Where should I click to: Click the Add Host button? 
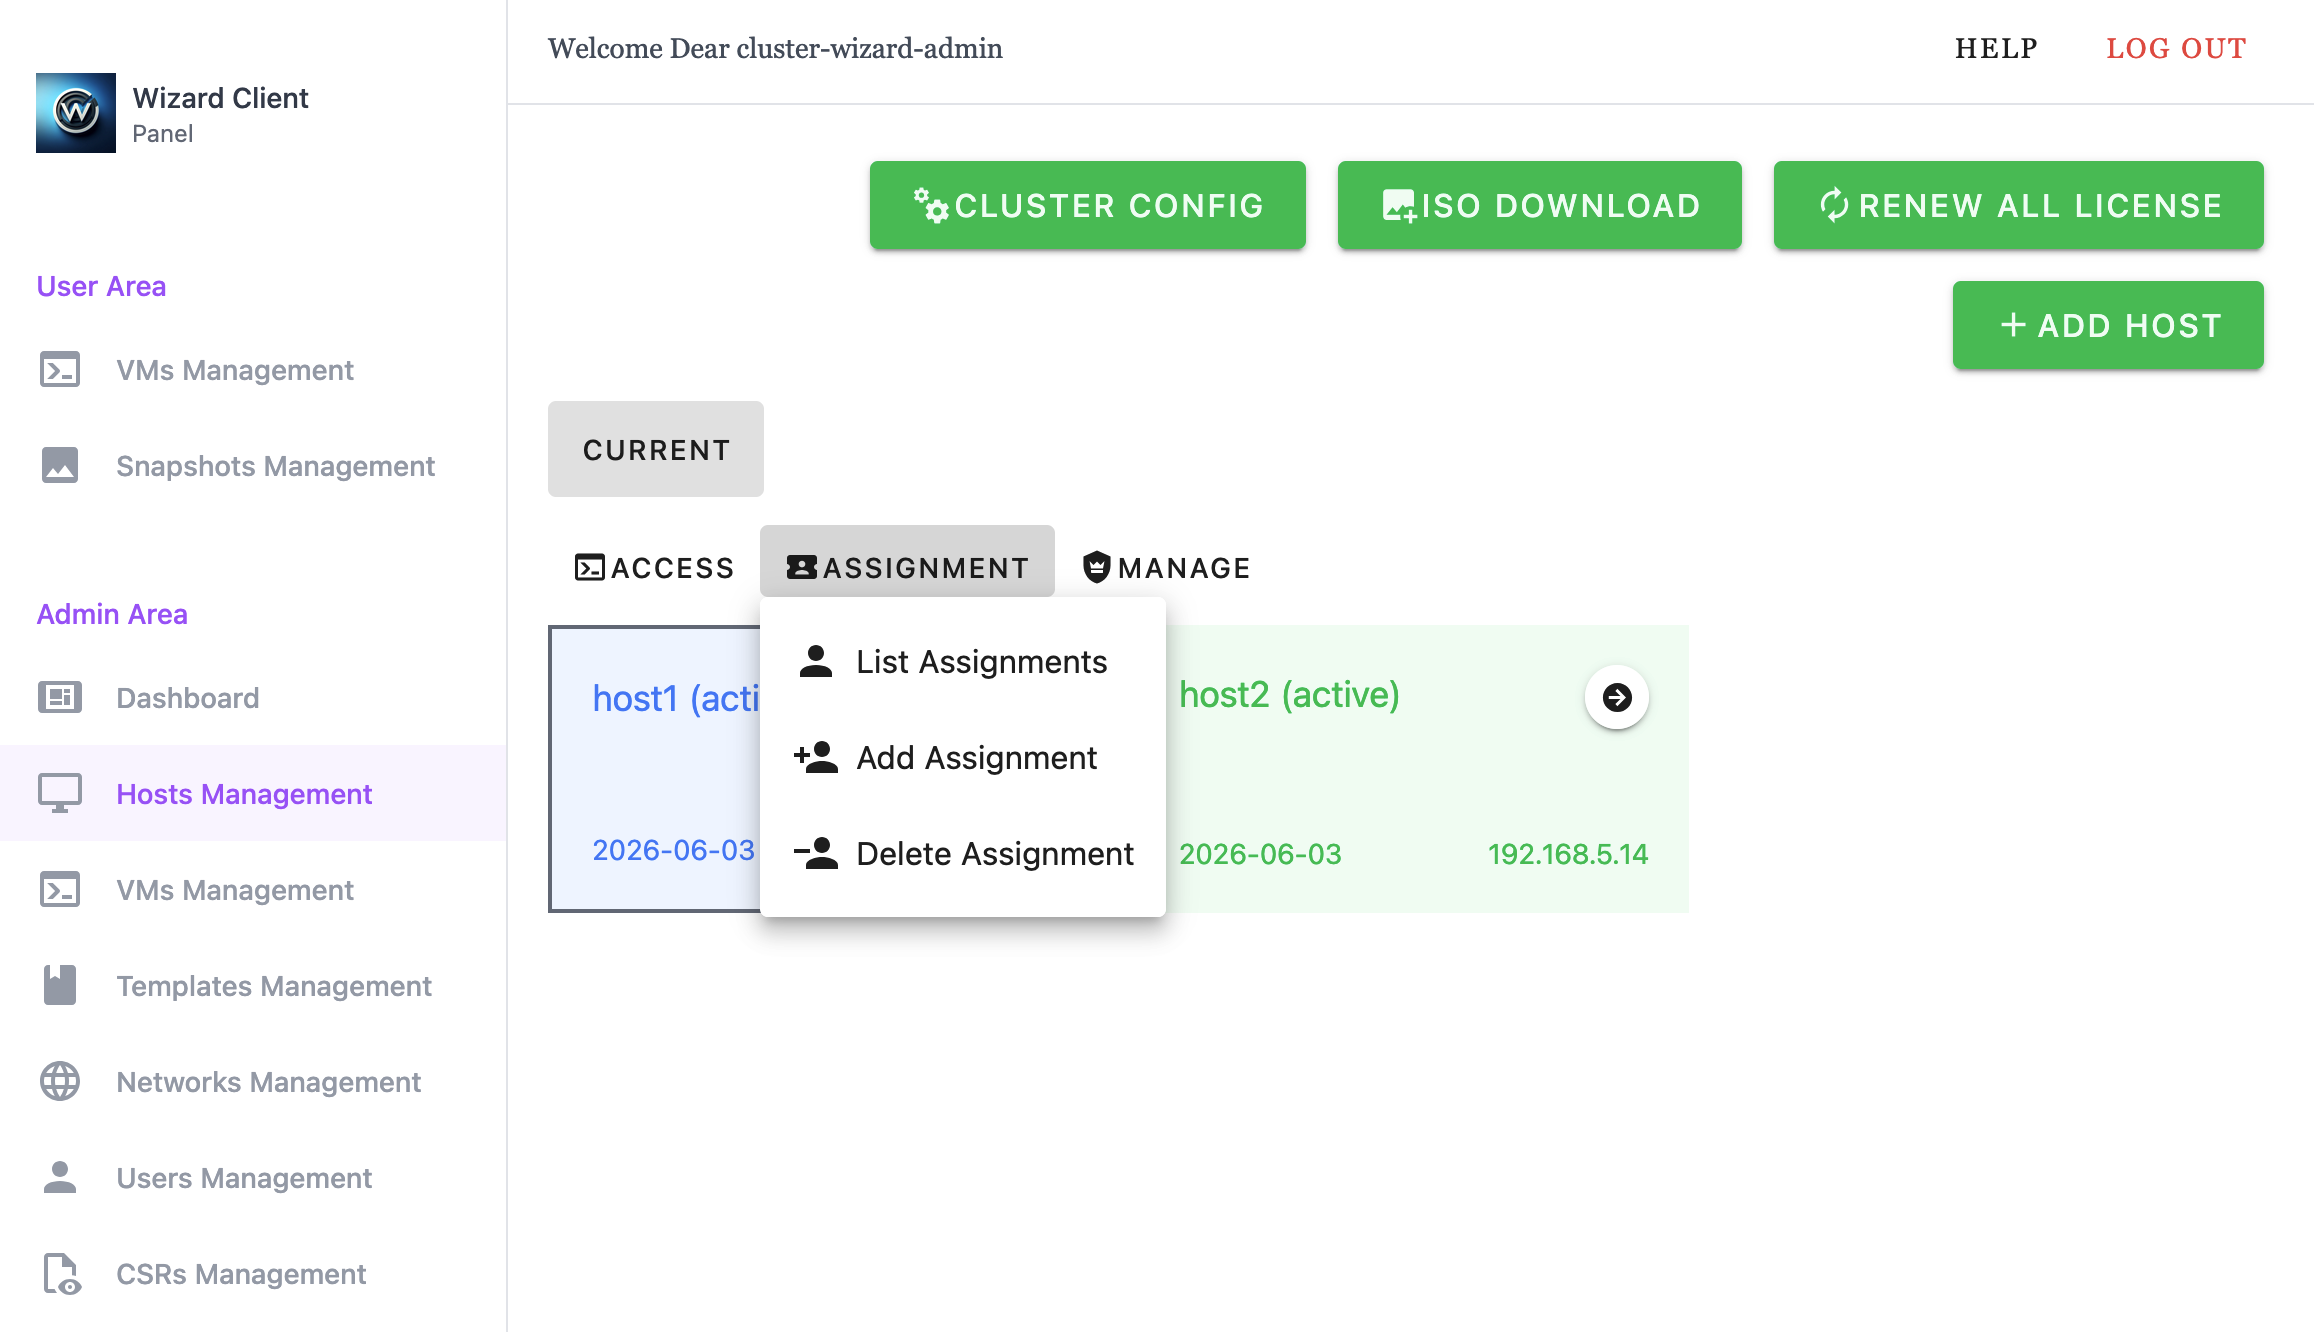click(x=2107, y=325)
